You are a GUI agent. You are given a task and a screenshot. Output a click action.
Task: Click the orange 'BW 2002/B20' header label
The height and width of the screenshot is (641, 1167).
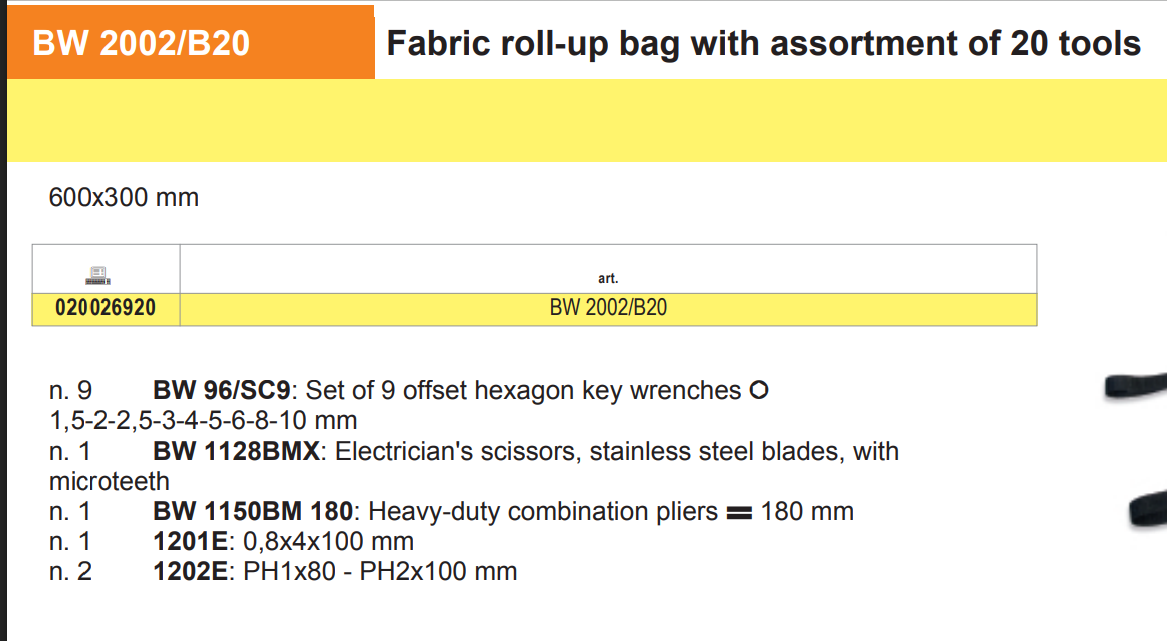(142, 44)
